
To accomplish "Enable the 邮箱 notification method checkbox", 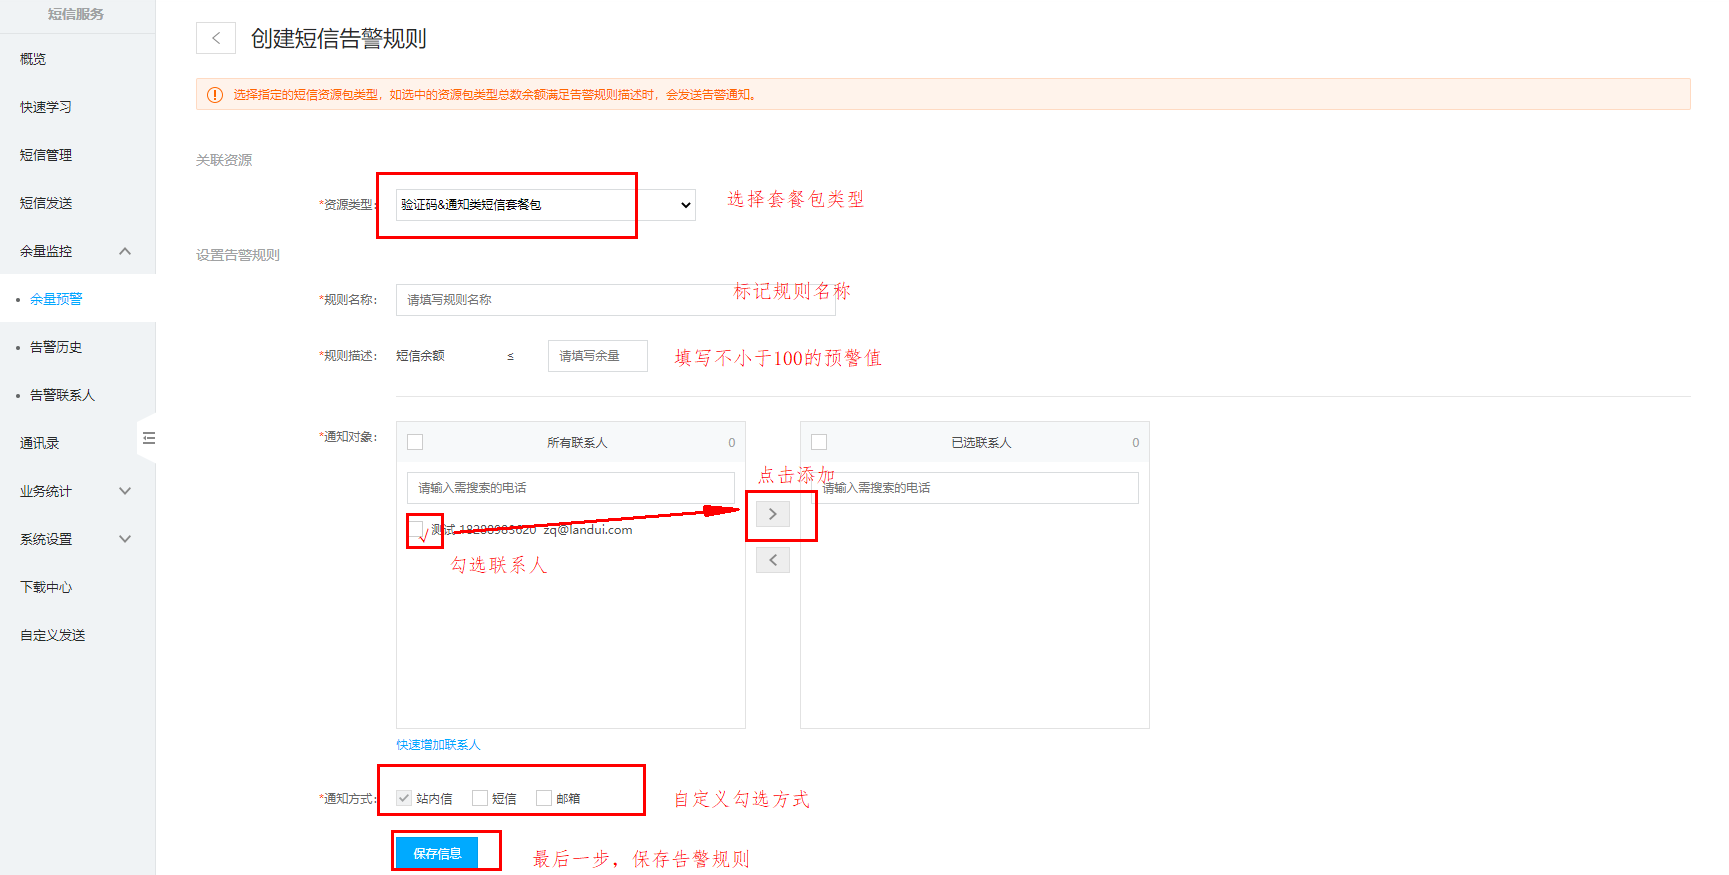I will 544,798.
